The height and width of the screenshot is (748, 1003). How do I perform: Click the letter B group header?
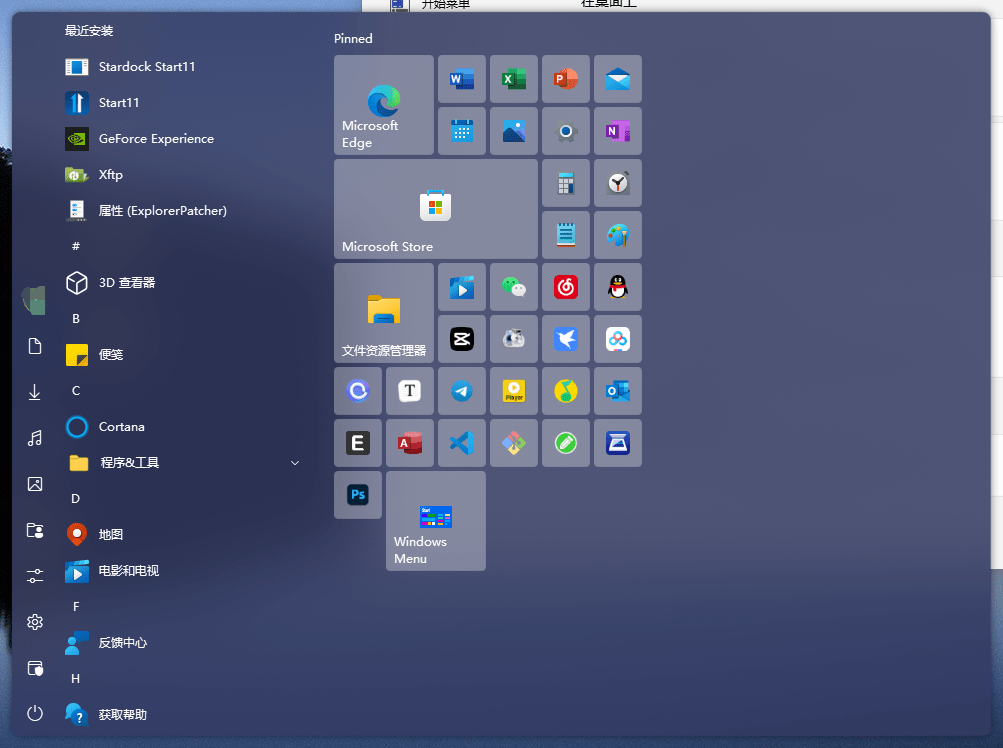click(76, 319)
